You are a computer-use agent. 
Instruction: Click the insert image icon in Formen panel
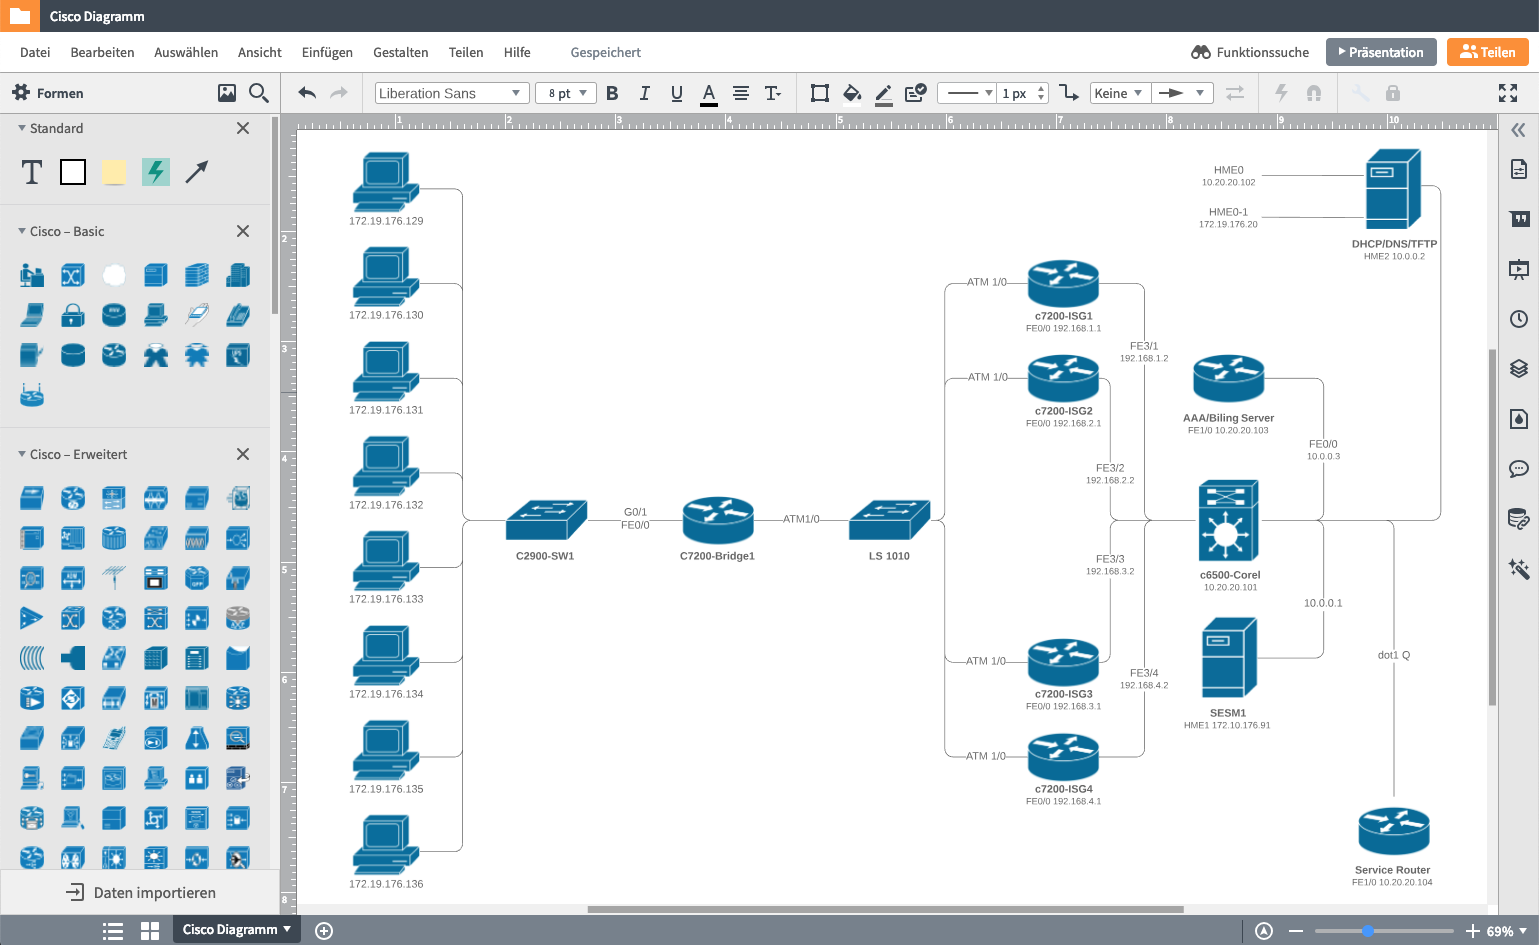coord(227,93)
